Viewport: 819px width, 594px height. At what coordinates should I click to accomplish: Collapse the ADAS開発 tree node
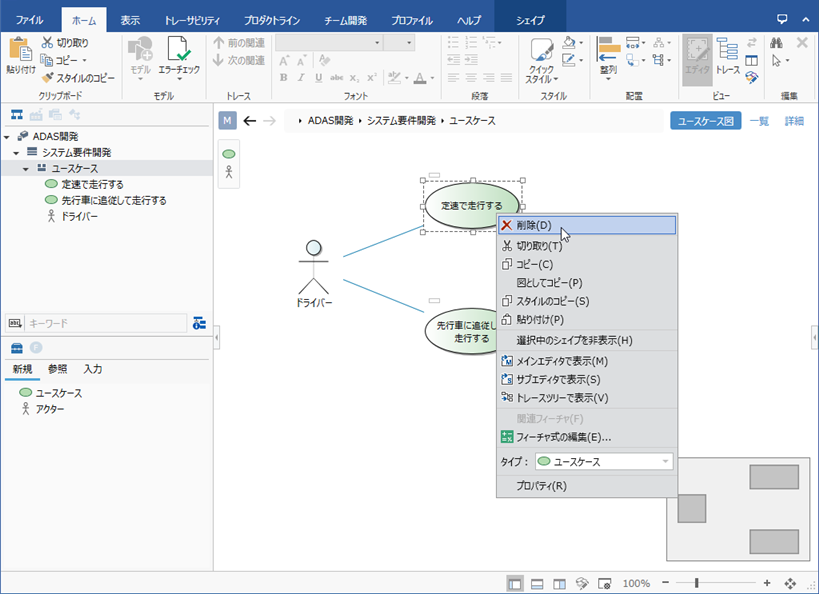8,136
